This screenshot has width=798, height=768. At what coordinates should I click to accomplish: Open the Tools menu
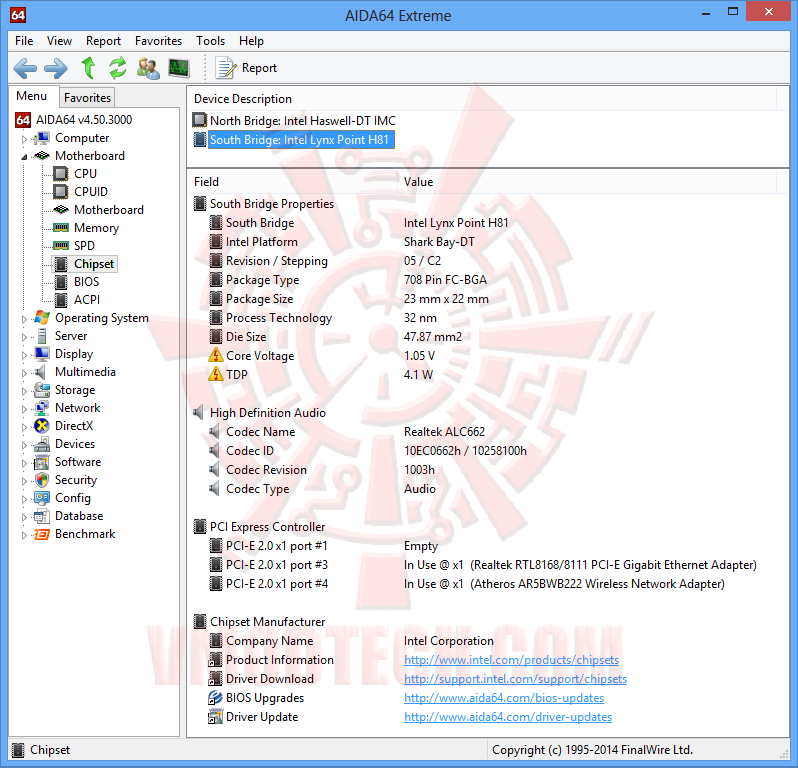pos(210,41)
